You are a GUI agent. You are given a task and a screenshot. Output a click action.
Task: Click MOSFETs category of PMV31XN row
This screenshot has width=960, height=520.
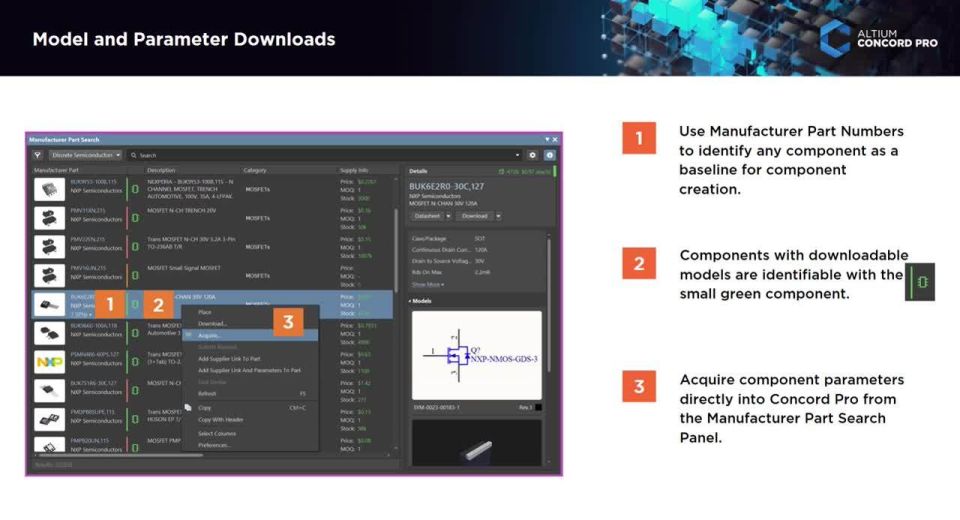pos(258,218)
